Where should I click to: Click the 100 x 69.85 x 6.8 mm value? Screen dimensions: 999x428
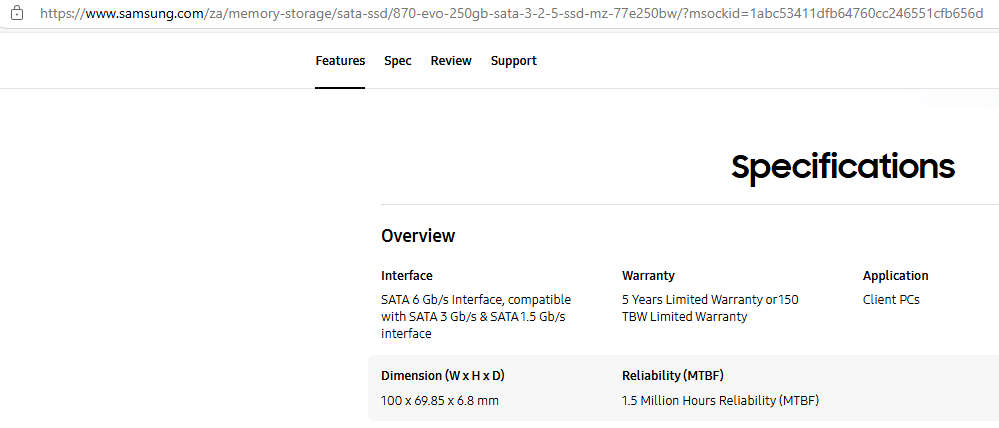(440, 401)
